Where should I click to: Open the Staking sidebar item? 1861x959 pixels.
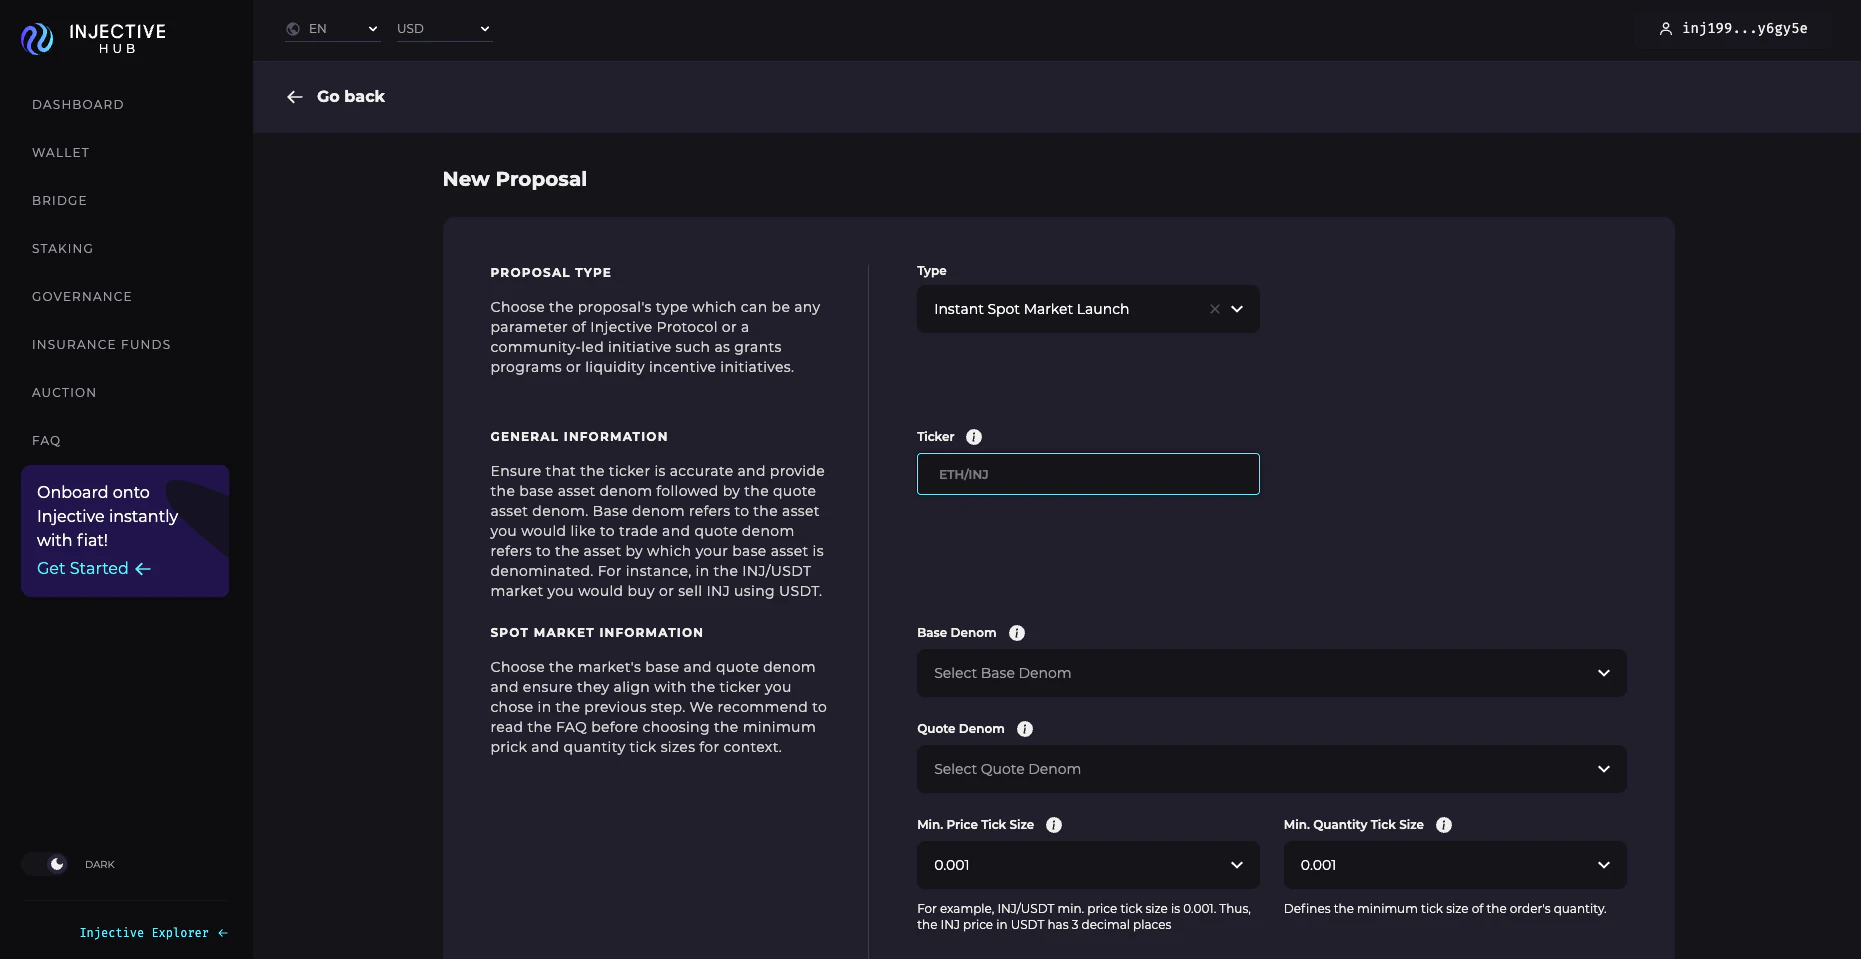point(63,249)
